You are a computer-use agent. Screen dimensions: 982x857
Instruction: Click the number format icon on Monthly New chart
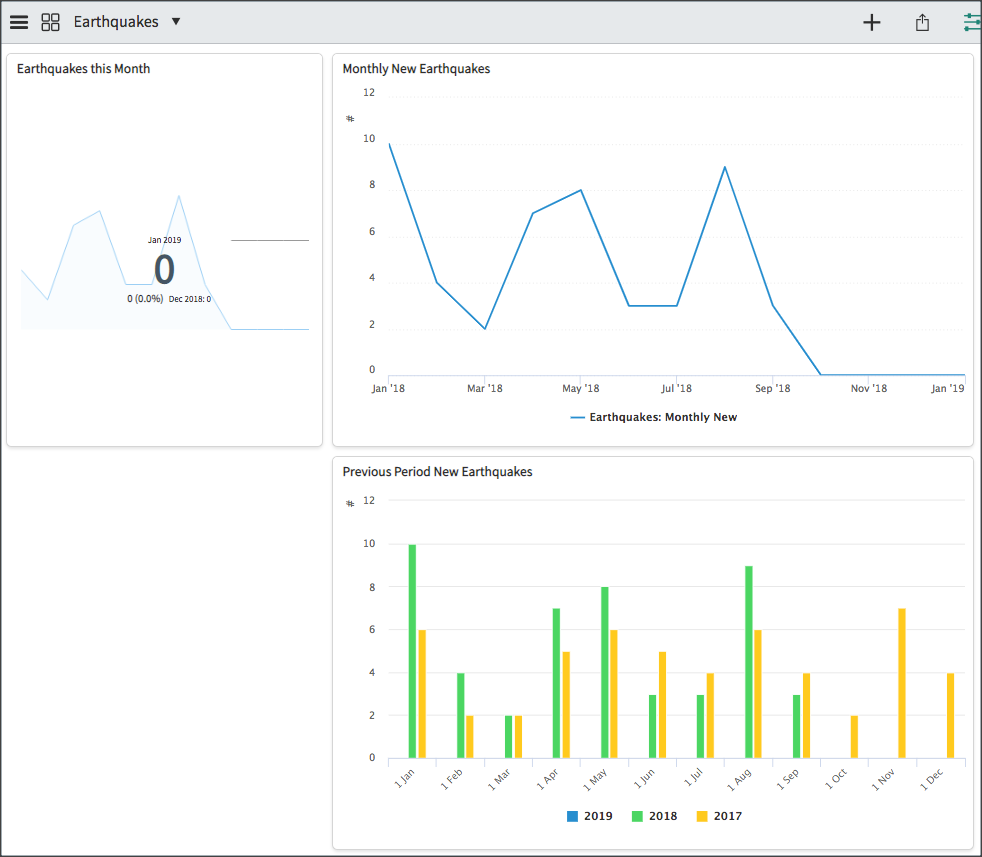point(349,119)
